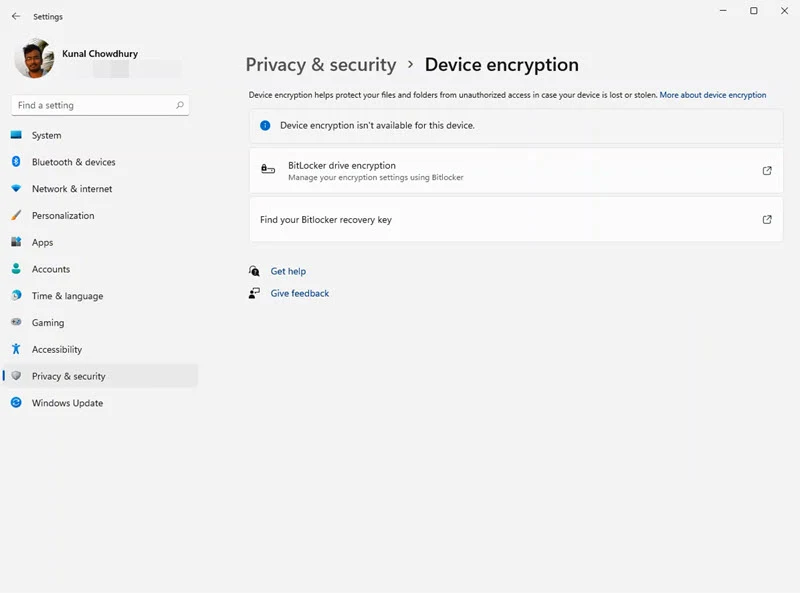Click the Privacy & security shield icon

16,376
